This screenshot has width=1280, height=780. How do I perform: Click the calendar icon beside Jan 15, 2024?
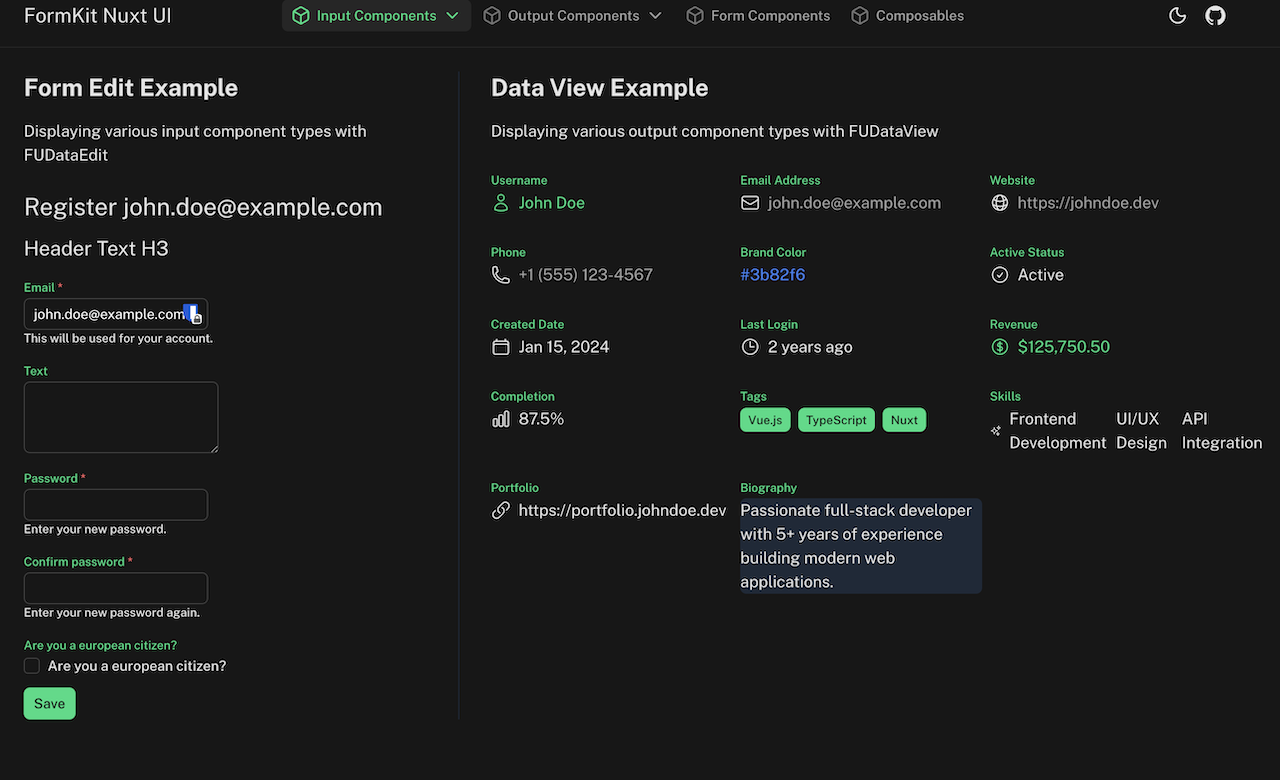(x=501, y=347)
